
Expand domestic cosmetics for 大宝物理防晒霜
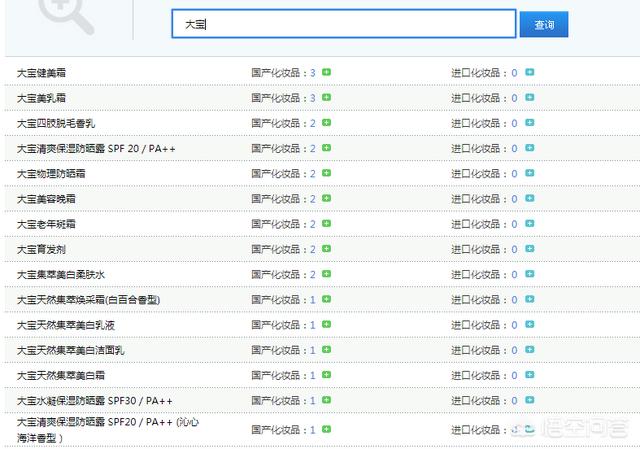point(326,173)
